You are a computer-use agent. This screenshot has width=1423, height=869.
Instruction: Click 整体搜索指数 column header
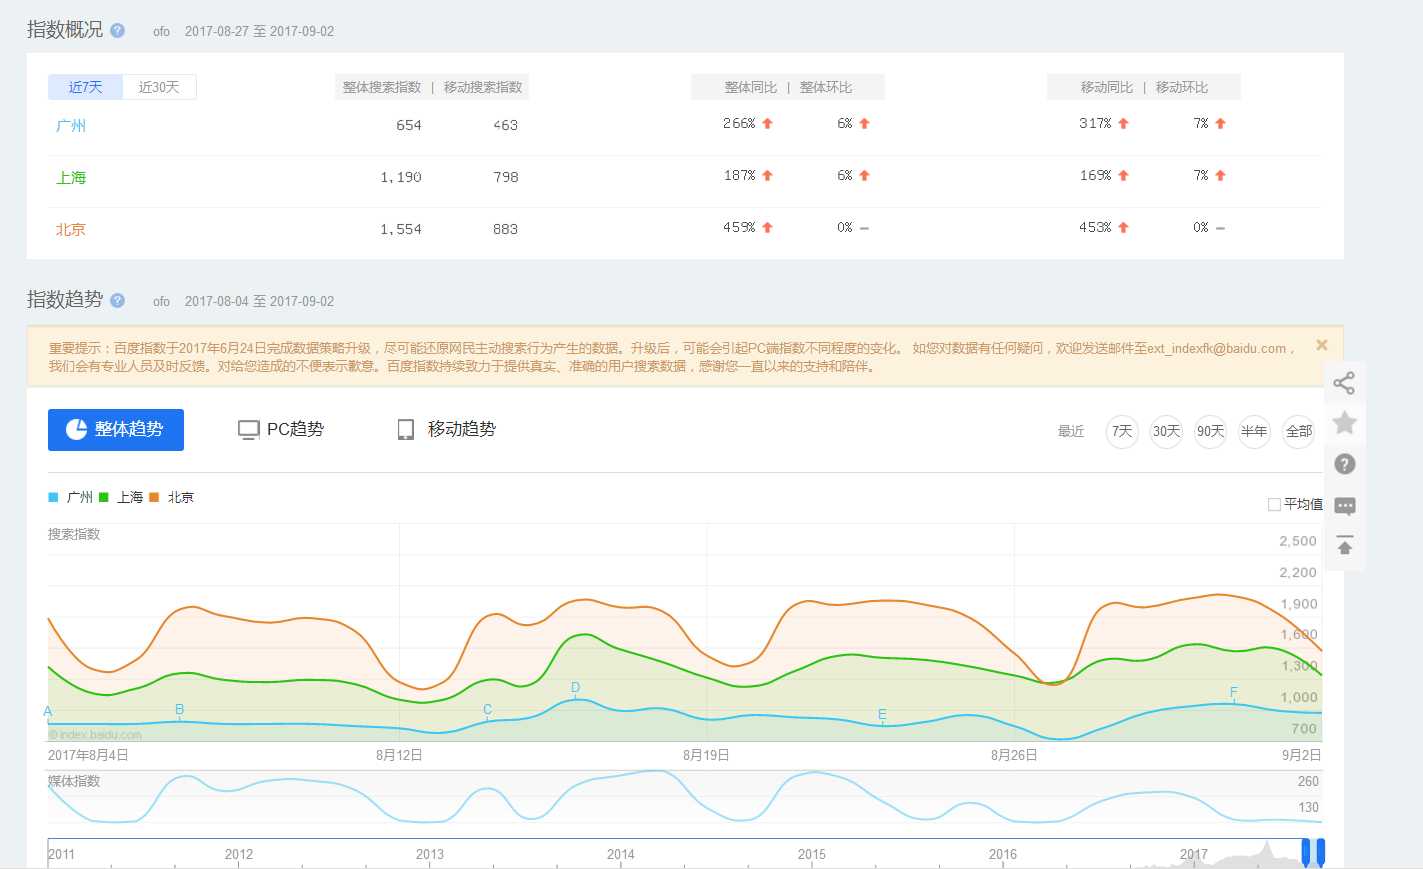point(382,87)
